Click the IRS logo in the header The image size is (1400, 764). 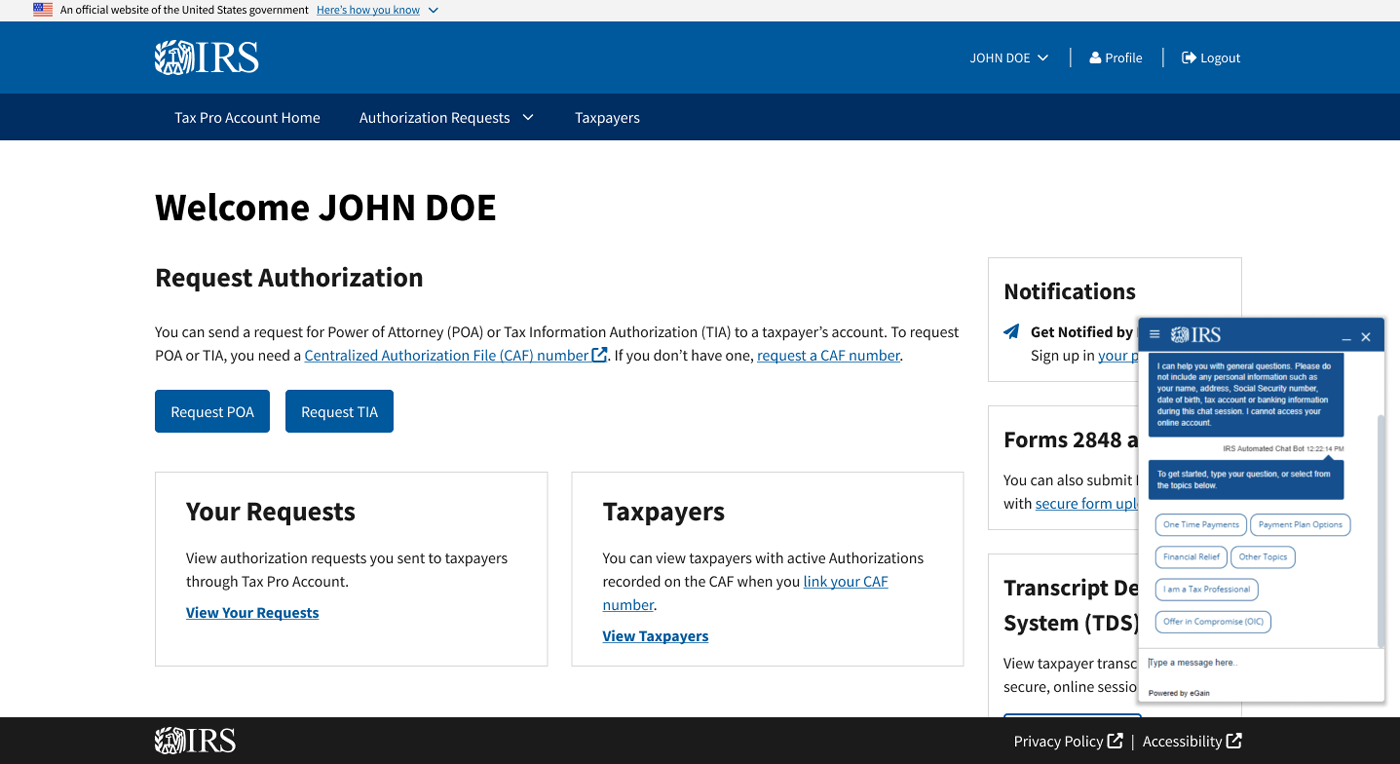207,57
